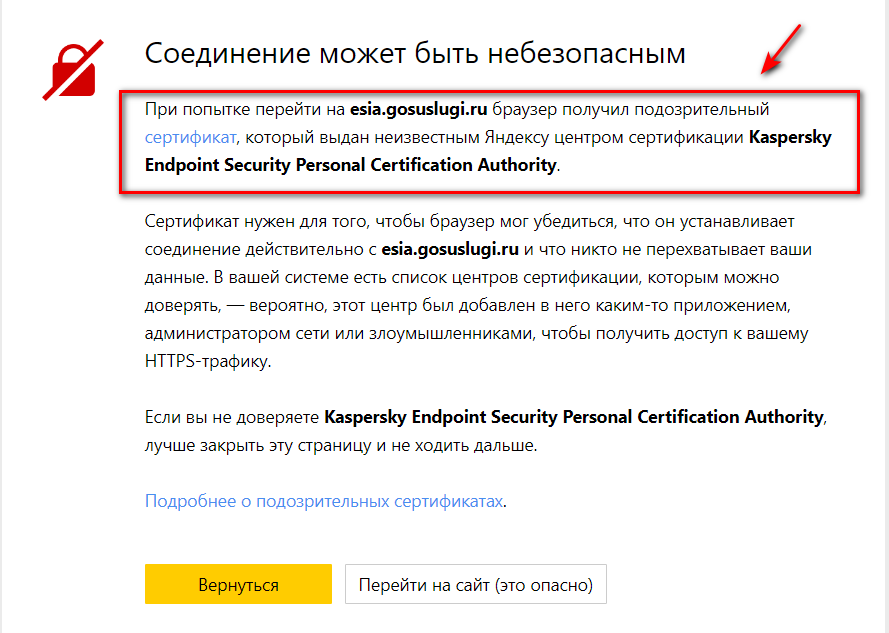The image size is (889, 633).
Task: Click bold Kaspersky authority name after "не доверяете"
Action: tap(574, 417)
